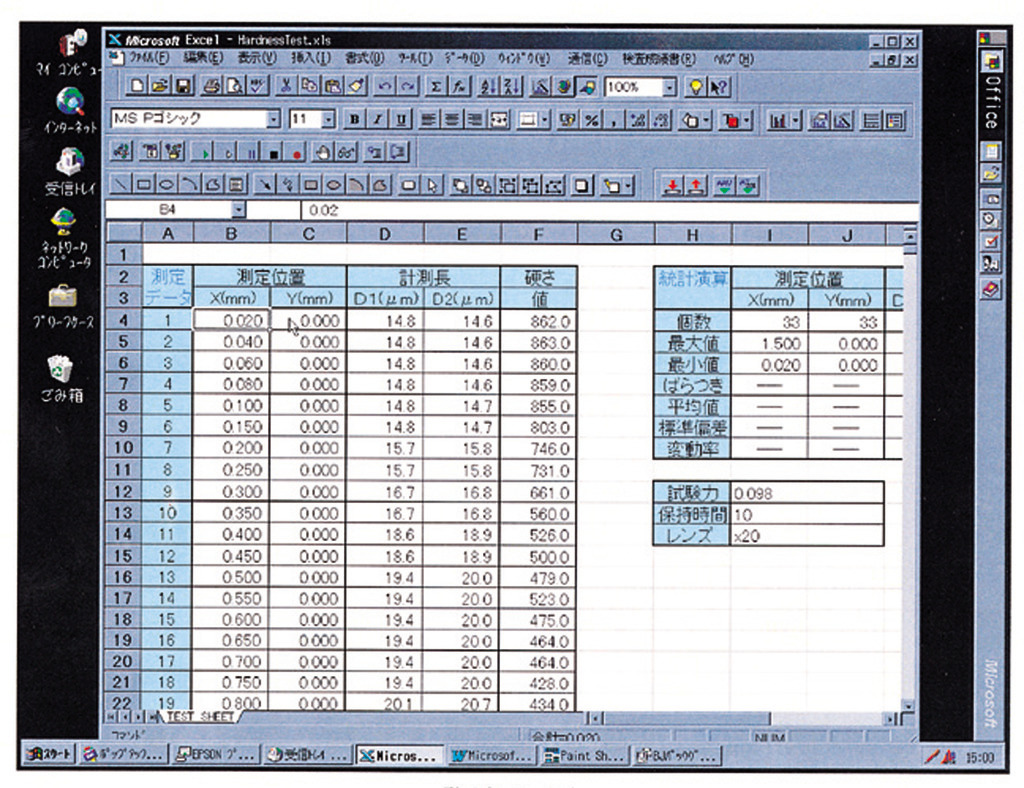Redo the last undone action

tap(408, 86)
